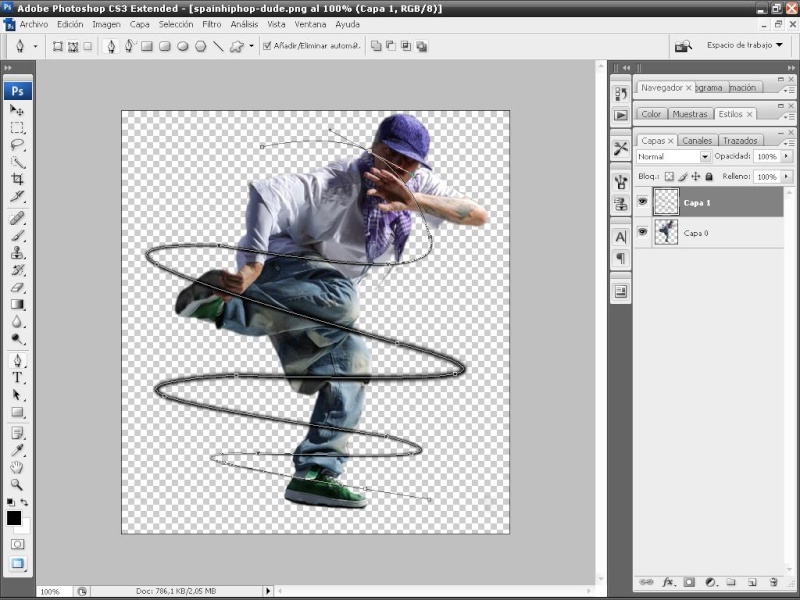Viewport: 800px width, 600px height.
Task: Select the Brush tool
Action: click(17, 236)
